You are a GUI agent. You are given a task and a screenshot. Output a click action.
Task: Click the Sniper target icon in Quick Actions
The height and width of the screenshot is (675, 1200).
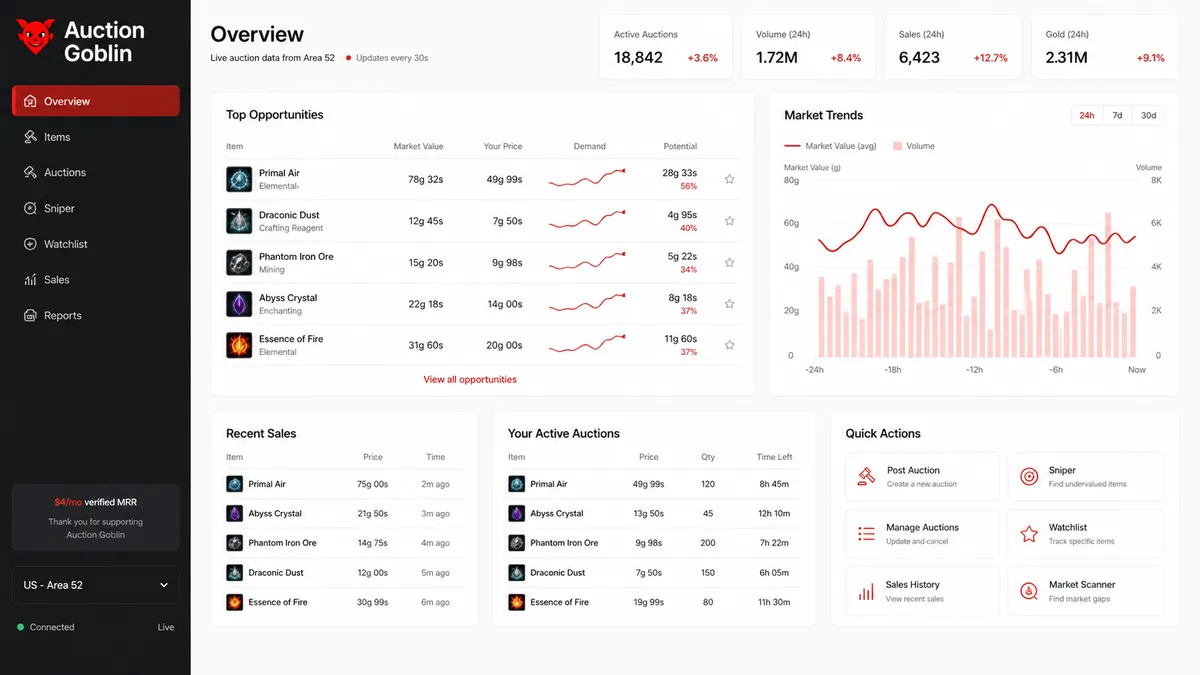pos(1028,477)
